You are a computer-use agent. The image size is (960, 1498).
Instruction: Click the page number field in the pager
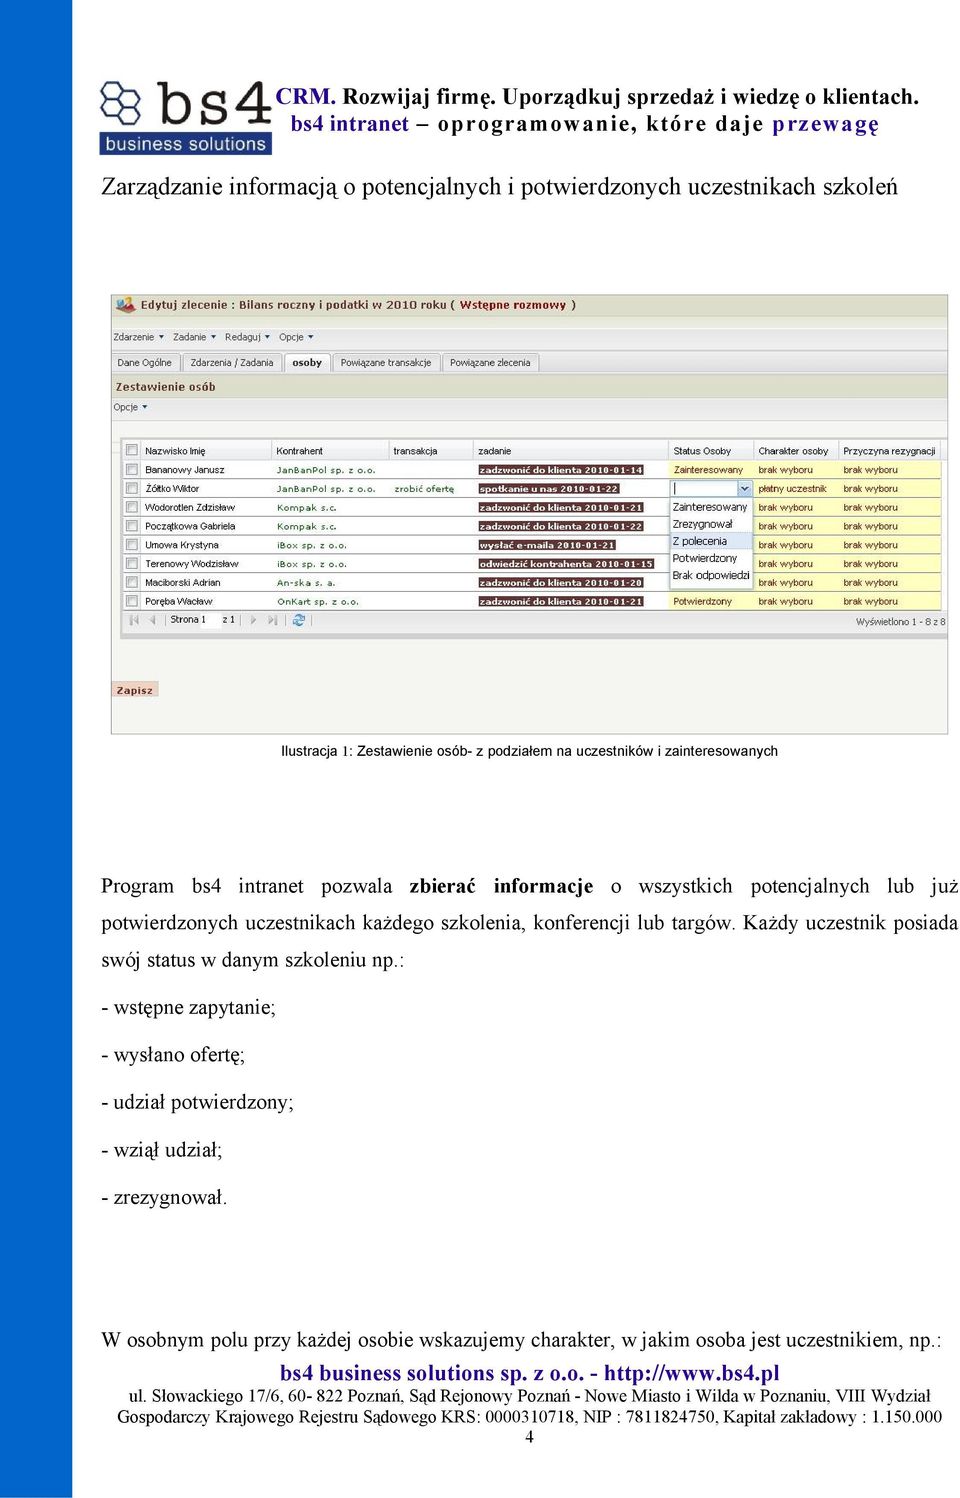click(x=213, y=620)
